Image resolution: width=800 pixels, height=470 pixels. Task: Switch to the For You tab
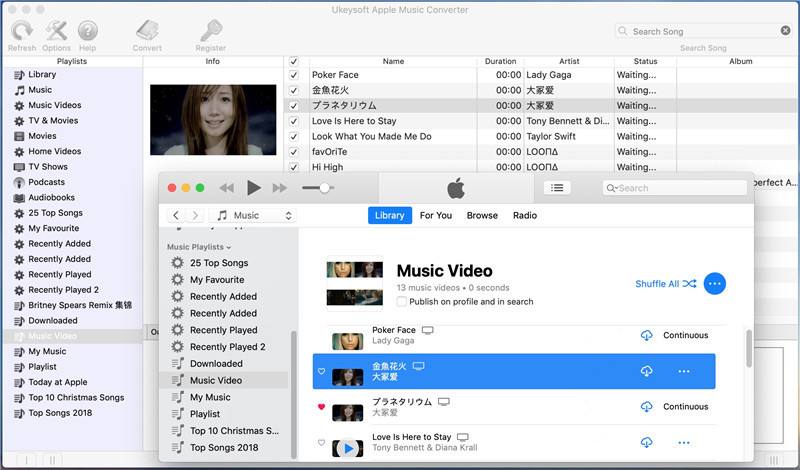[436, 215]
